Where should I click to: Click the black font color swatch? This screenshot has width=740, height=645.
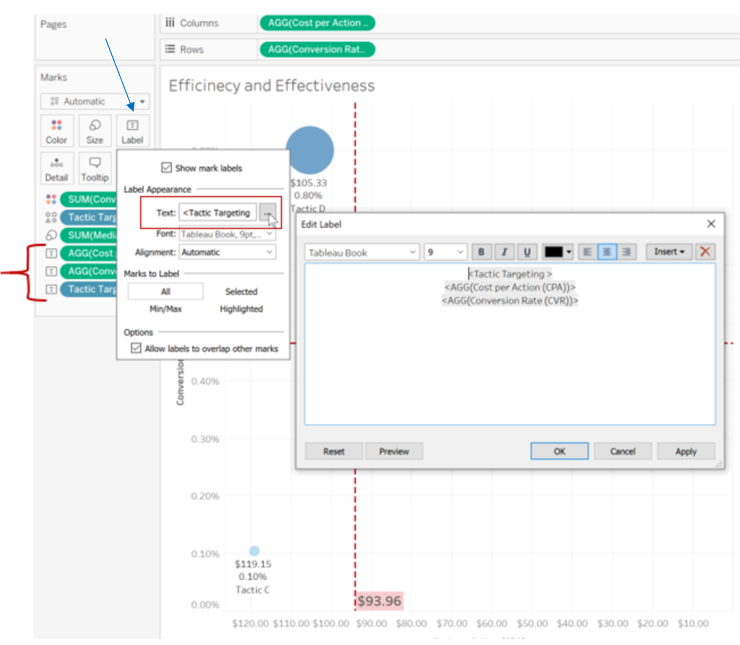click(x=554, y=252)
